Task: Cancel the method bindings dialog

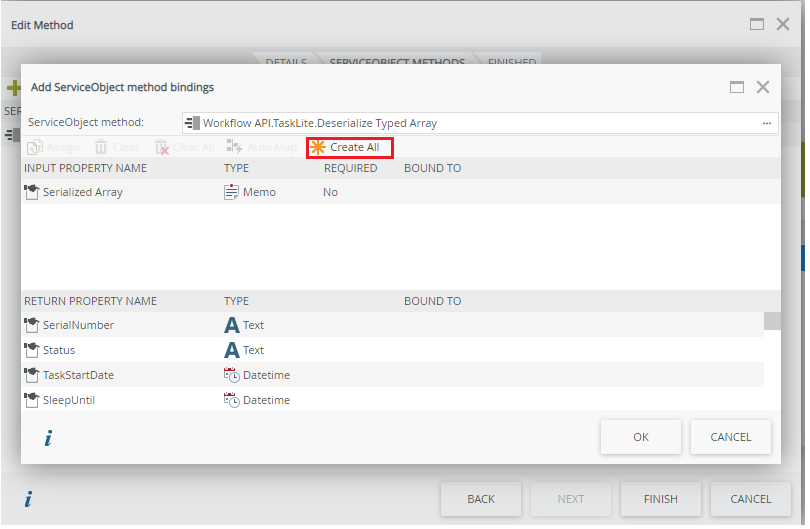Action: tap(730, 437)
